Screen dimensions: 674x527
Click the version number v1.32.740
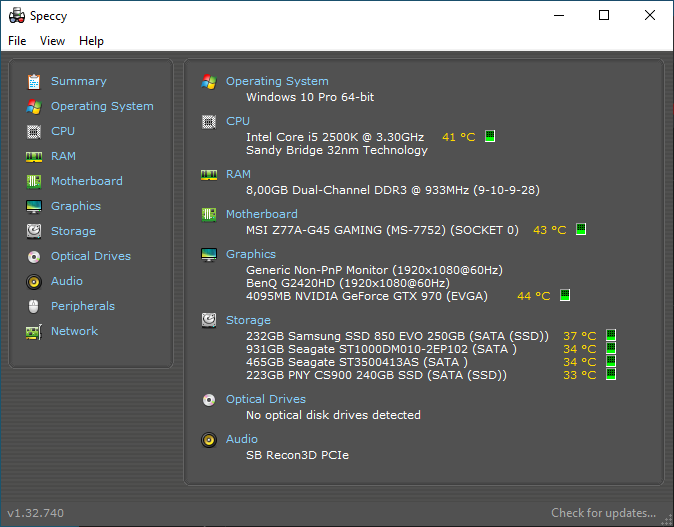tap(36, 513)
